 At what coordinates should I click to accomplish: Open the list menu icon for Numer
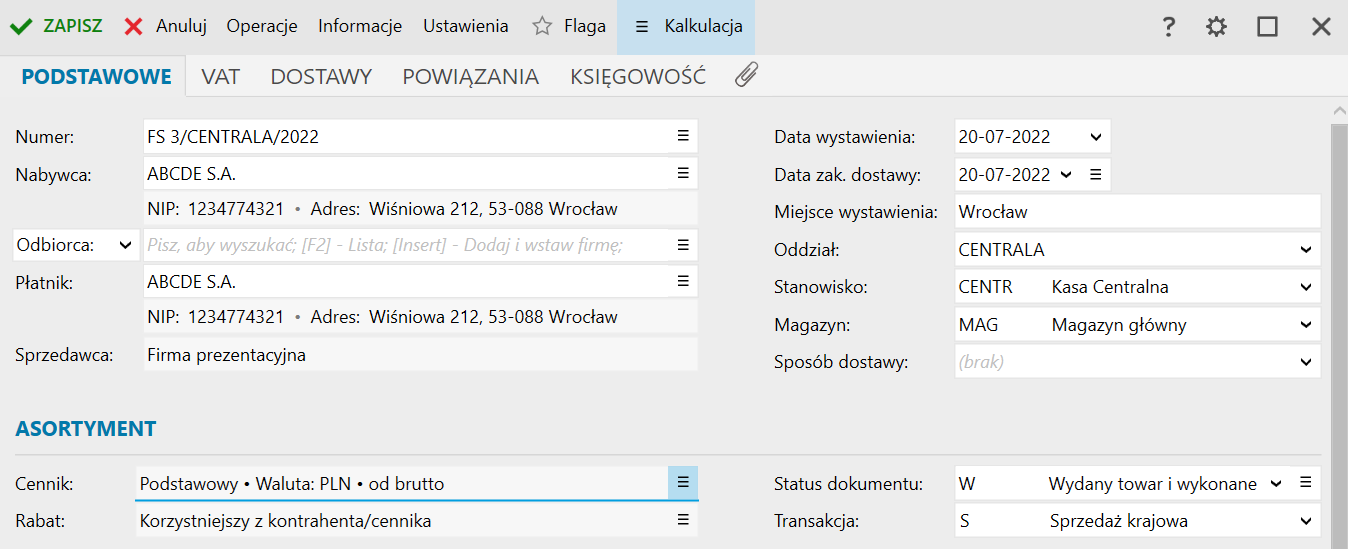(x=683, y=136)
